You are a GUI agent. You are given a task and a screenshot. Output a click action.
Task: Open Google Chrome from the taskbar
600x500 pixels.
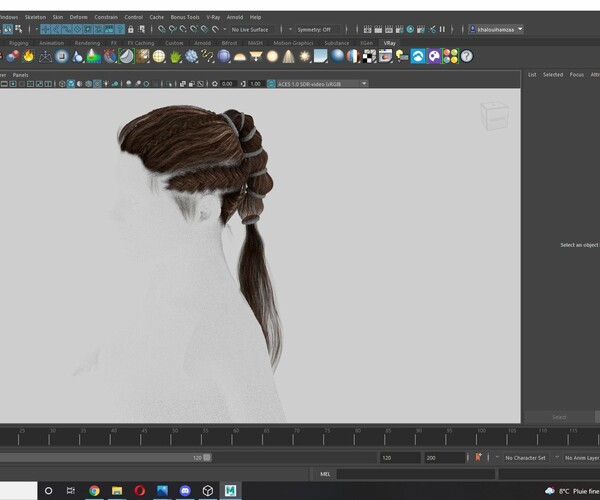point(94,490)
